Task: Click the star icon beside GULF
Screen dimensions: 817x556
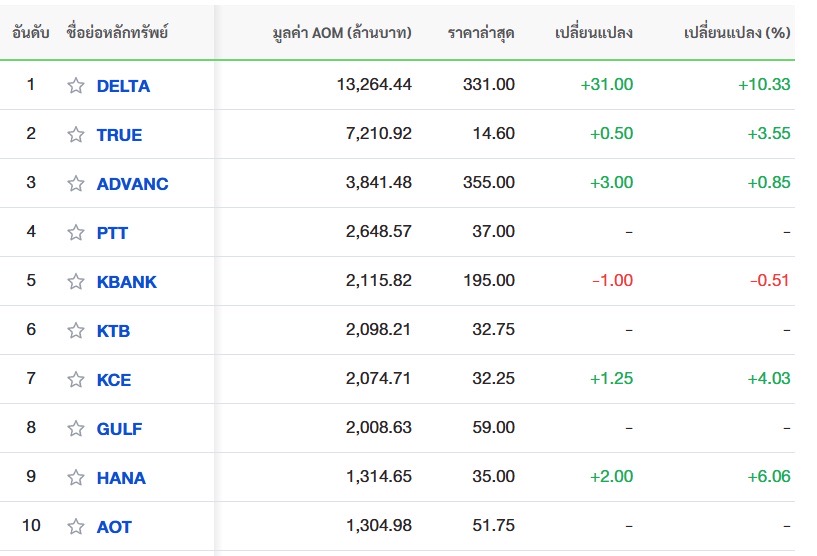Action: 76,428
